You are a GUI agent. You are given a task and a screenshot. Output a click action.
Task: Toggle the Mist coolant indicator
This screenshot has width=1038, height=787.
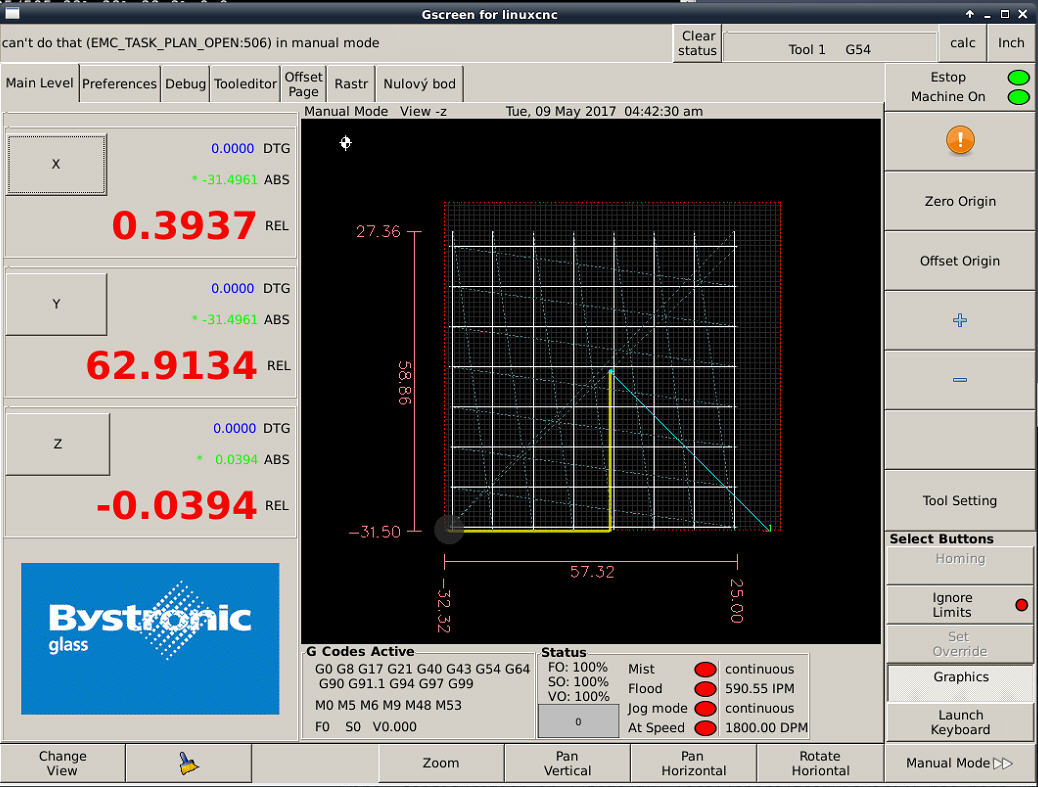[706, 669]
